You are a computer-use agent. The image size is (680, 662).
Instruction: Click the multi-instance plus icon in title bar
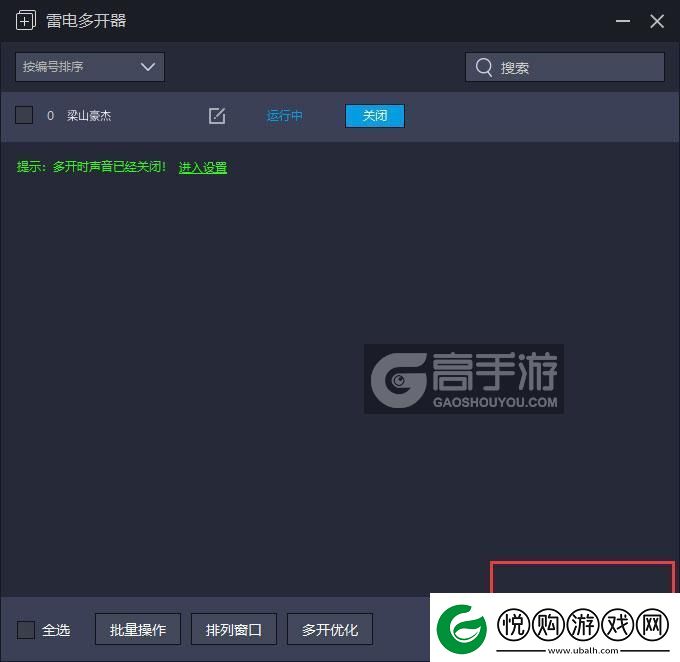coord(26,20)
